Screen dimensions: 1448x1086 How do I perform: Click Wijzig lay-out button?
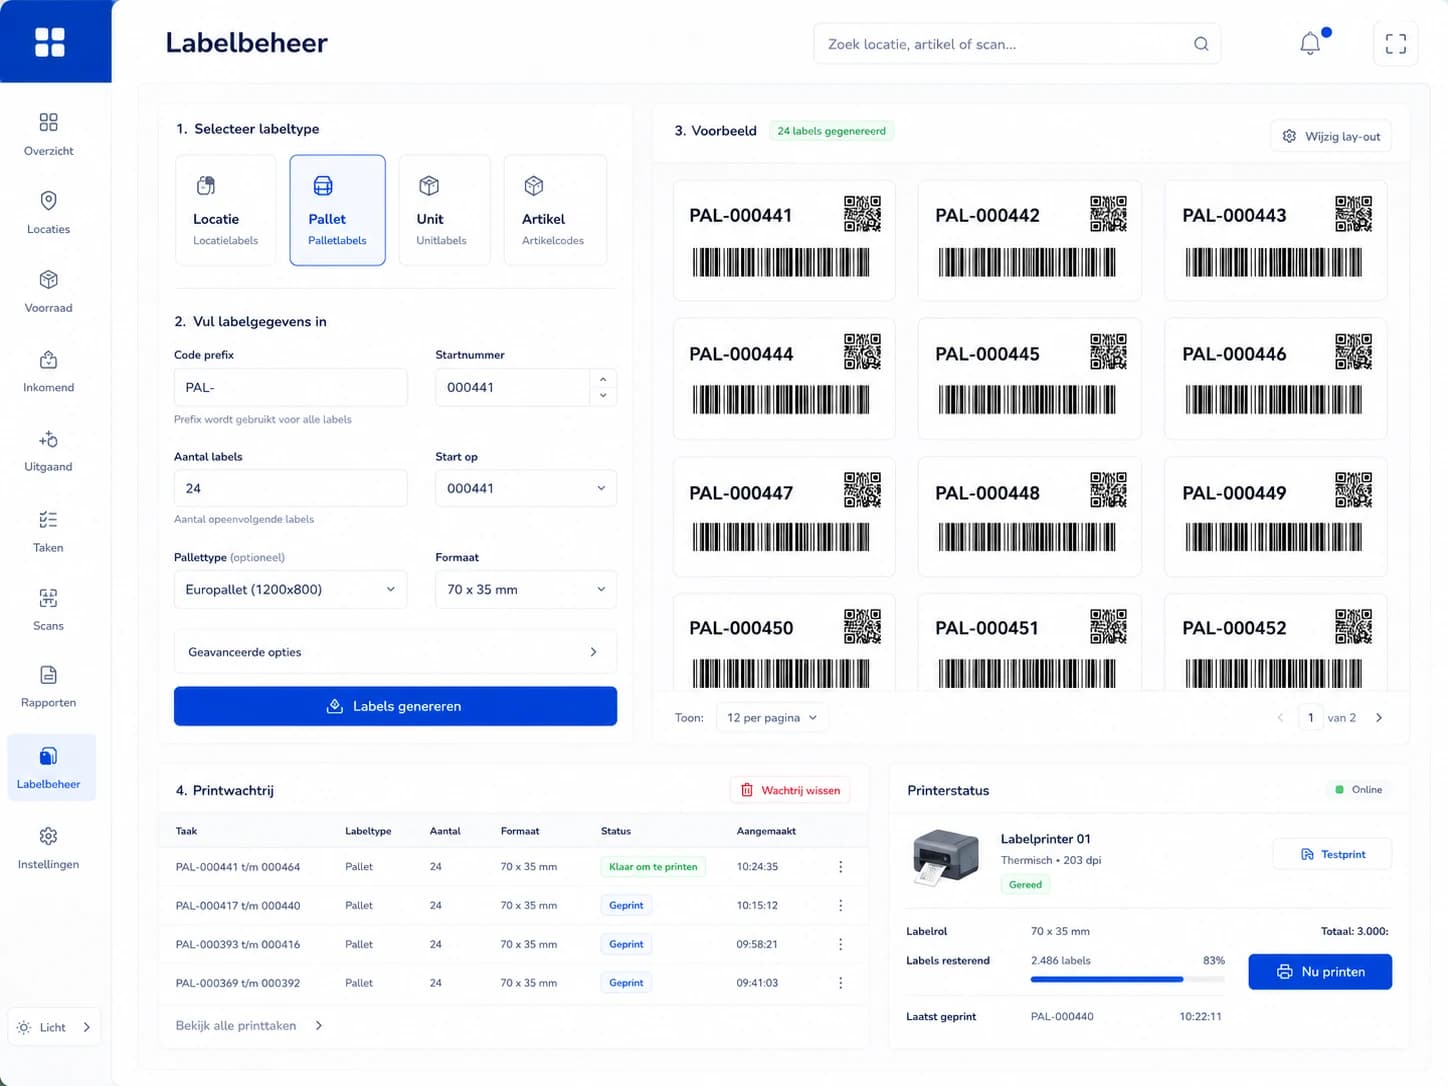pos(1331,137)
